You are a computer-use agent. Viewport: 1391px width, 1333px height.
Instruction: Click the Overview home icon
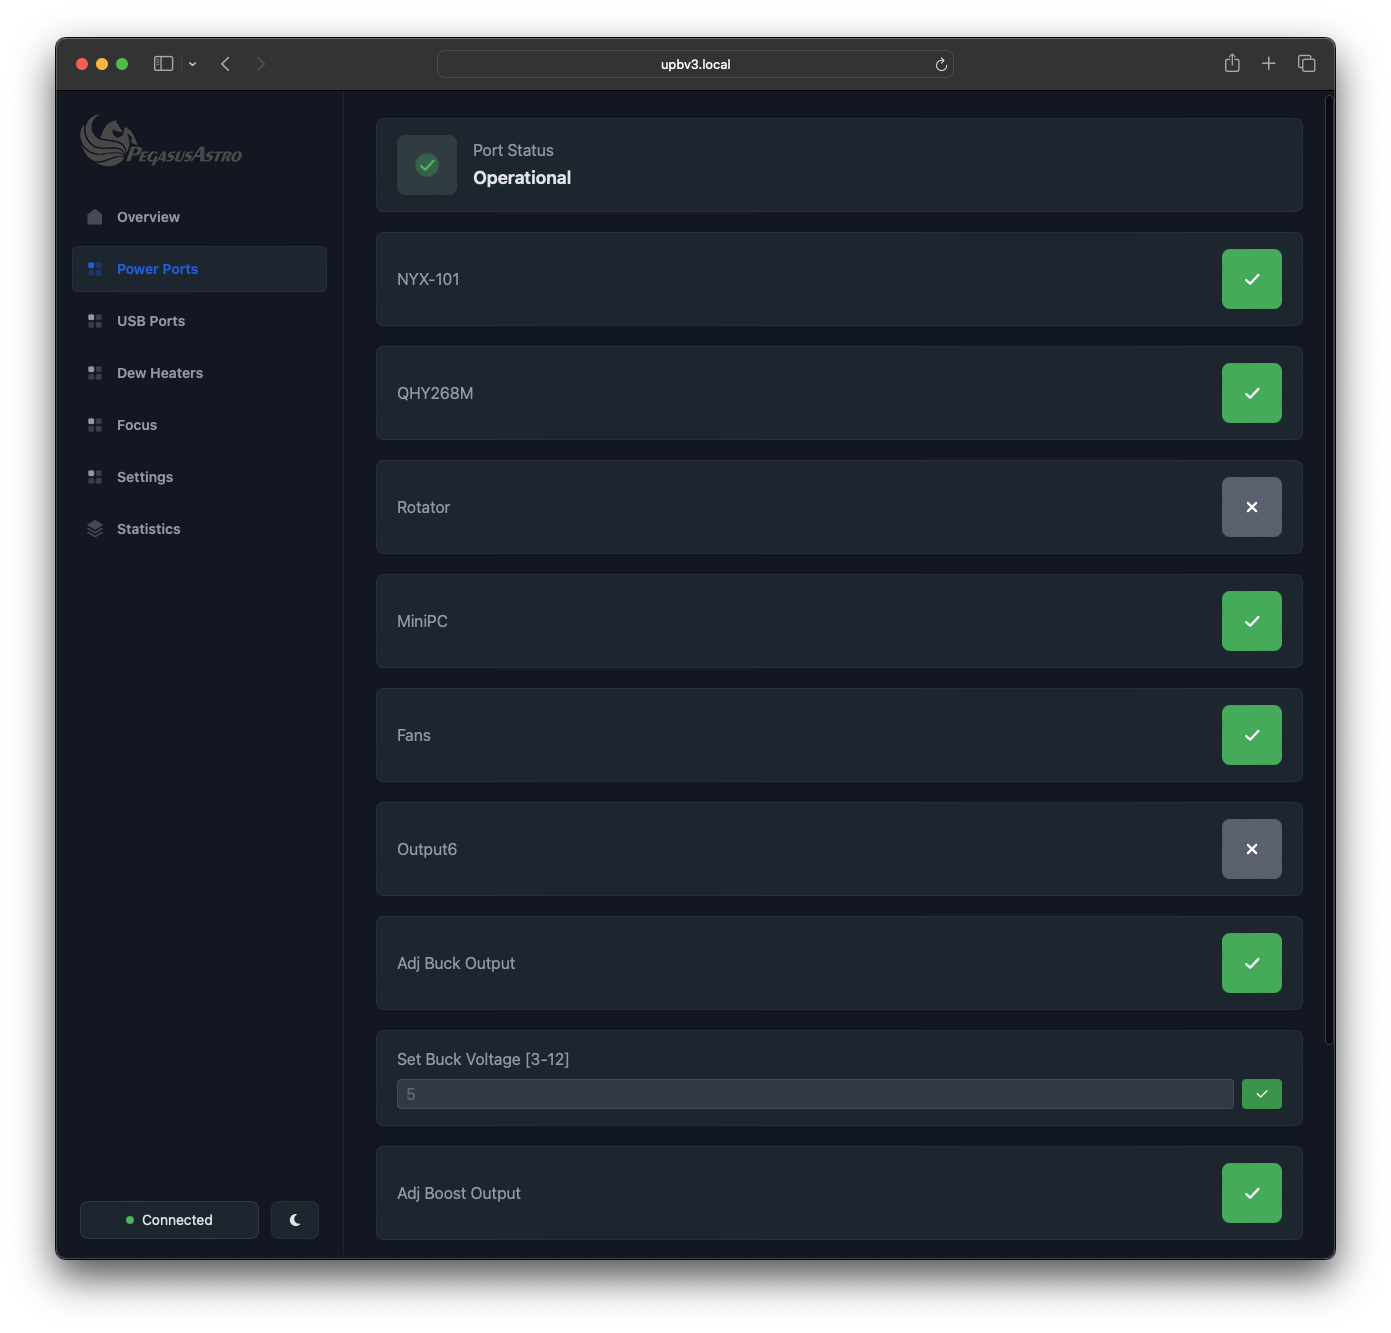[95, 217]
